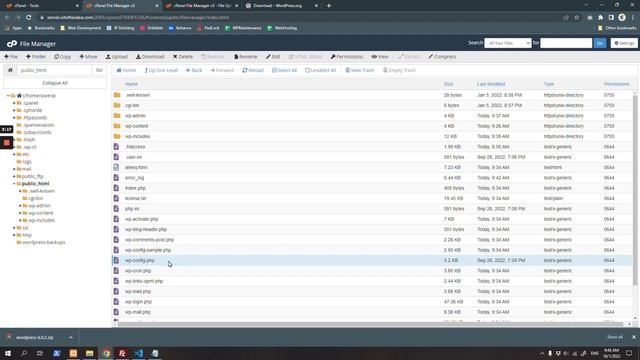The width and height of the screenshot is (640, 360).
Task: Expand the .cphorde folder in tree
Action: tap(14, 110)
